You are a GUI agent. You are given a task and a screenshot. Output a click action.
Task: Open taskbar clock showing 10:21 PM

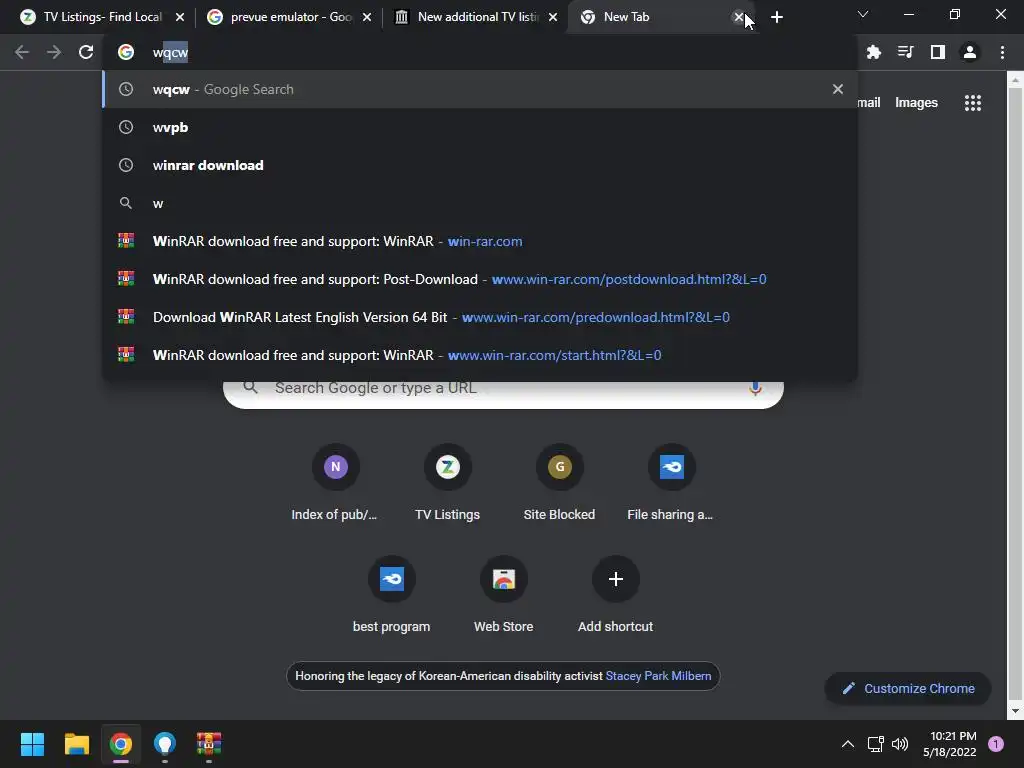tap(950, 744)
